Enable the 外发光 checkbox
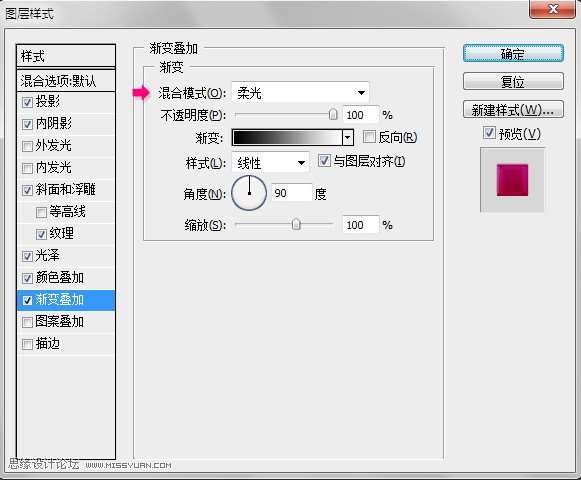This screenshot has height=480, width=581. [27, 146]
